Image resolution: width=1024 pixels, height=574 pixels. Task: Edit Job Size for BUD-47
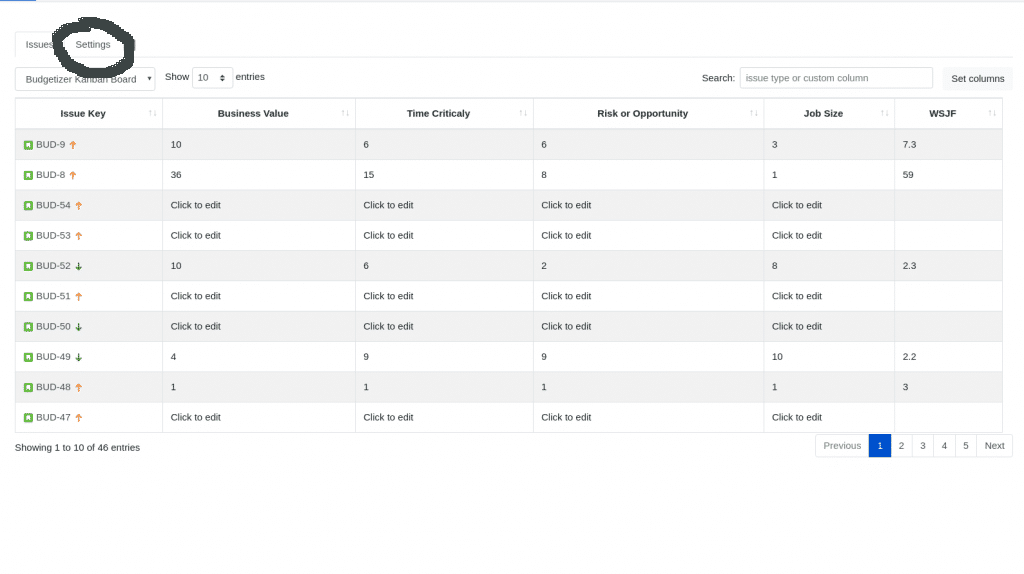pos(797,417)
